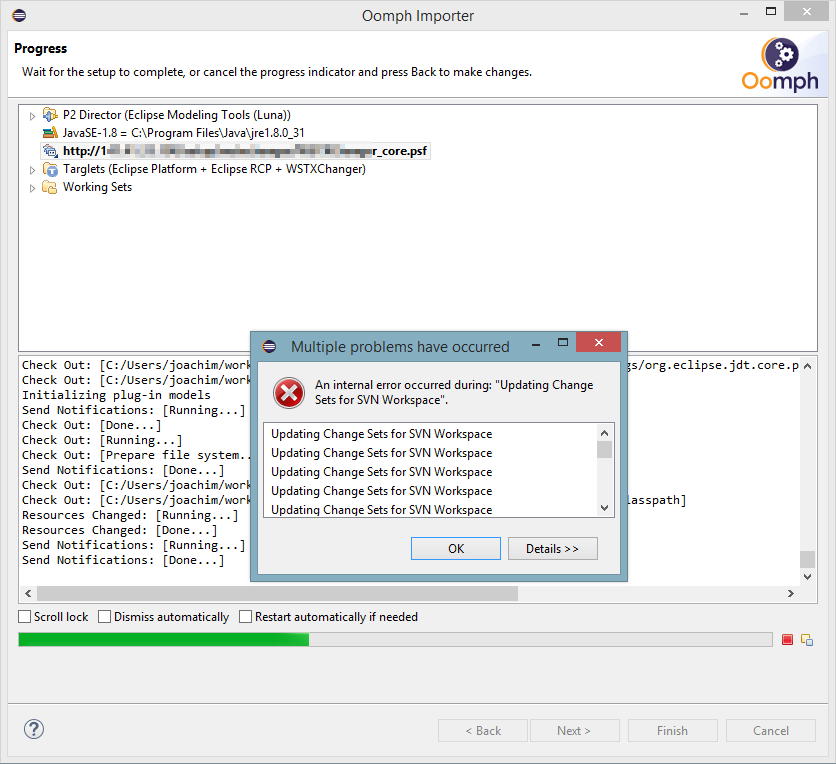This screenshot has width=836, height=764.
Task: Click the disabled Back button
Action: click(483, 730)
